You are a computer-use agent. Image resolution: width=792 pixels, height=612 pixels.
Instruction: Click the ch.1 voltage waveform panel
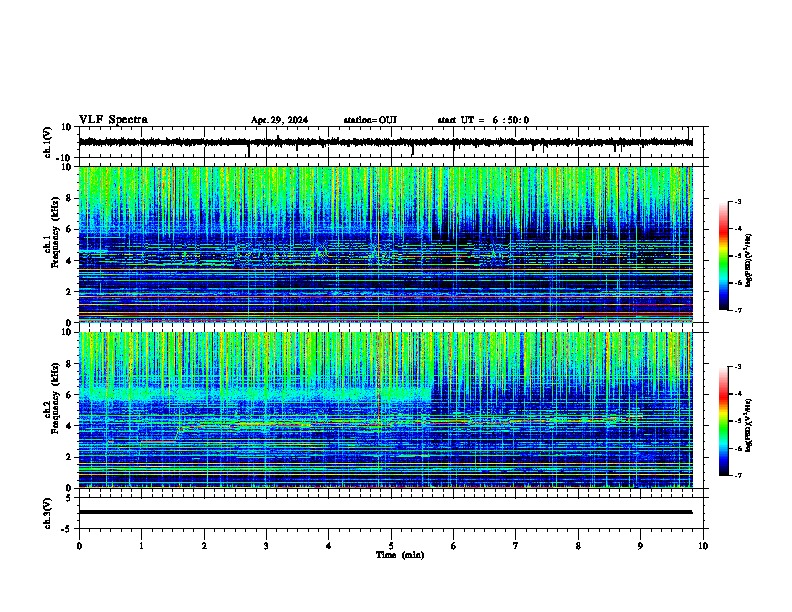391,142
